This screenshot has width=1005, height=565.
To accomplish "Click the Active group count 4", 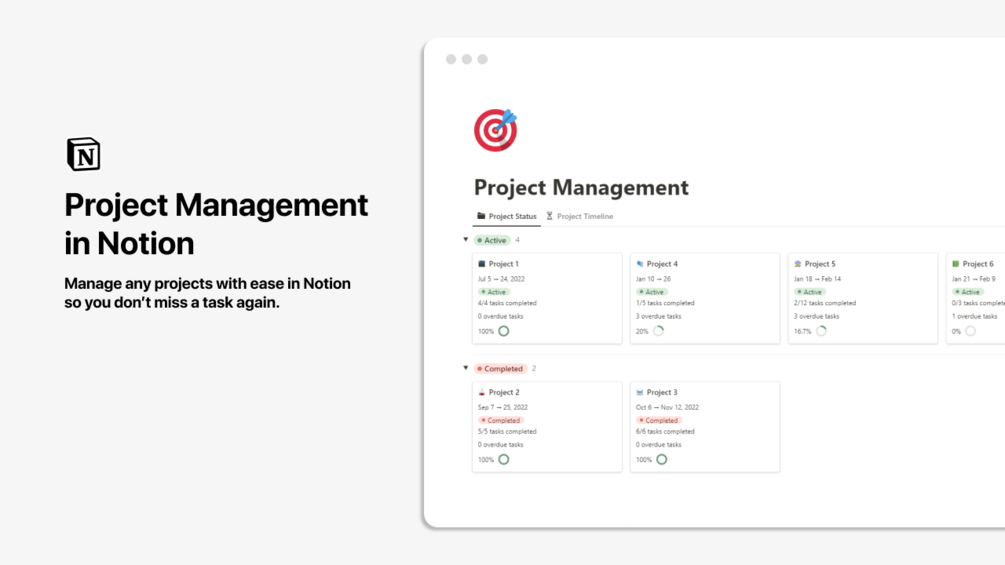I will pyautogui.click(x=517, y=240).
